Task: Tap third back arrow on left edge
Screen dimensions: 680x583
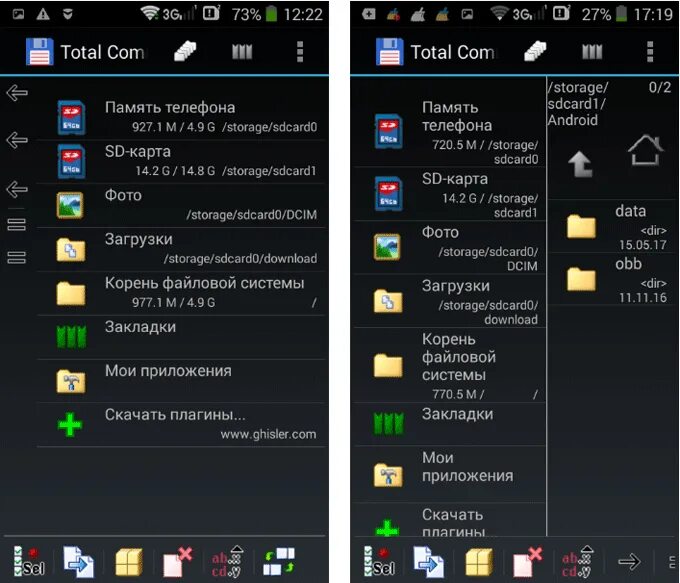Action: coord(17,189)
